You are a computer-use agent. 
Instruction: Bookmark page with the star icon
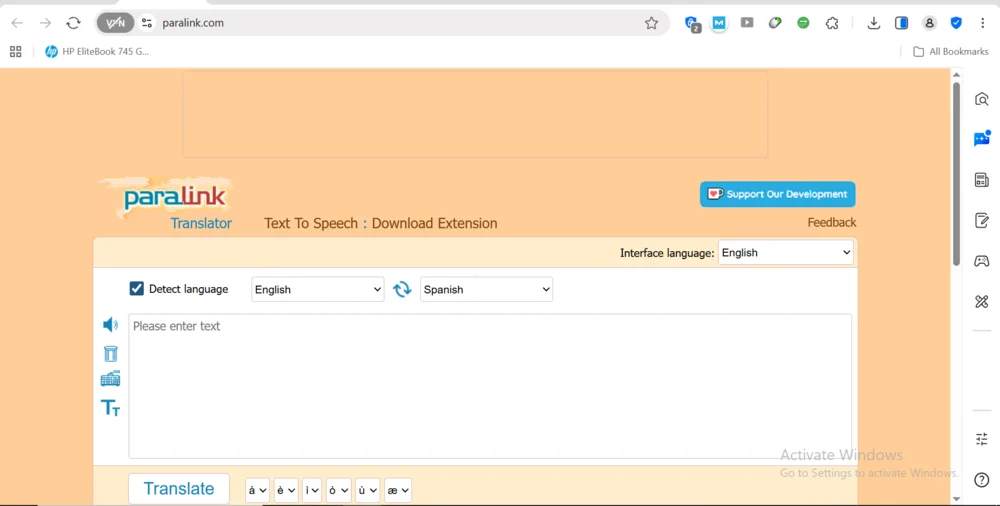[x=651, y=23]
